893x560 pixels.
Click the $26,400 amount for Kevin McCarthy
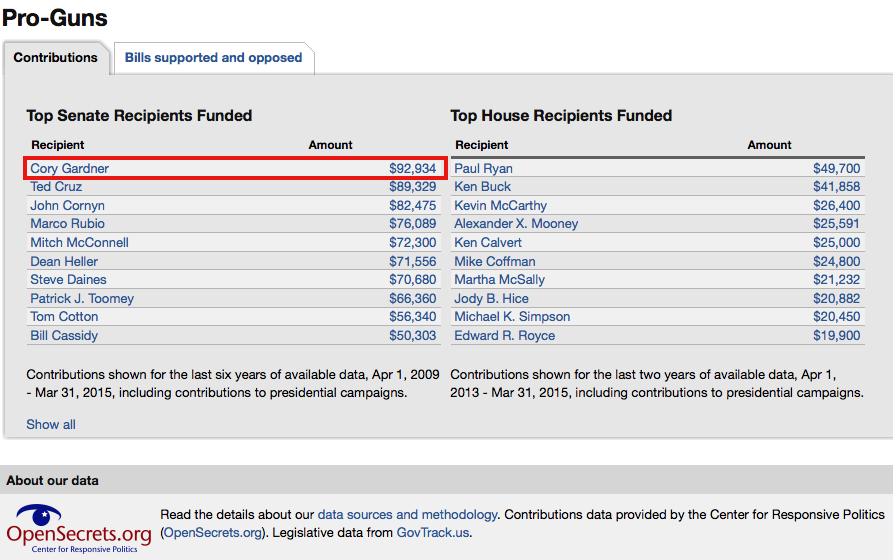[x=837, y=206]
